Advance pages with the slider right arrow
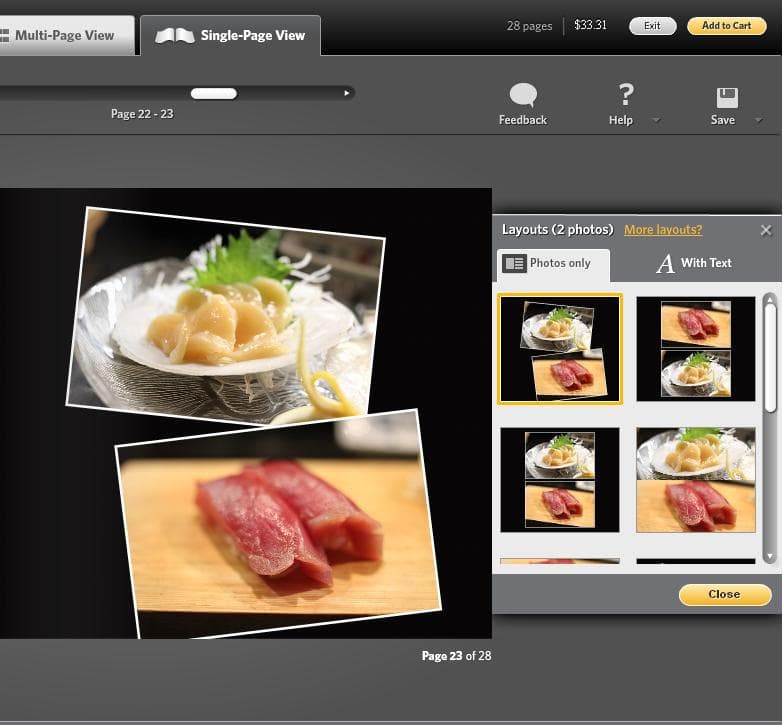The width and height of the screenshot is (783, 725). point(347,93)
